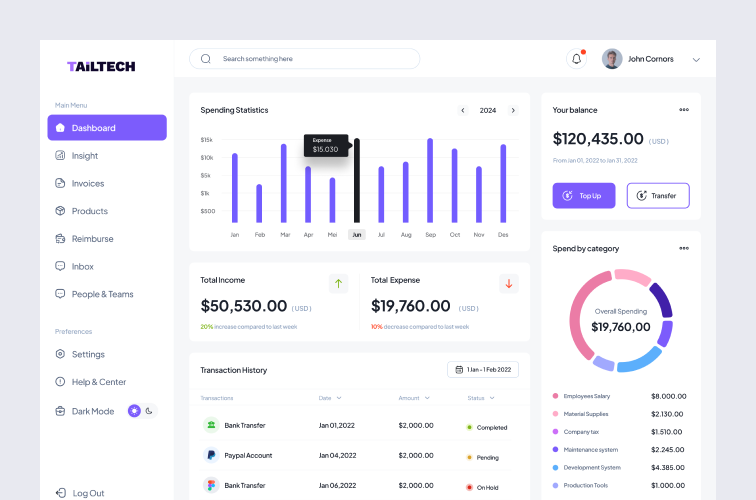Click the Total Income up-arrow icon
756x500 pixels.
click(338, 283)
